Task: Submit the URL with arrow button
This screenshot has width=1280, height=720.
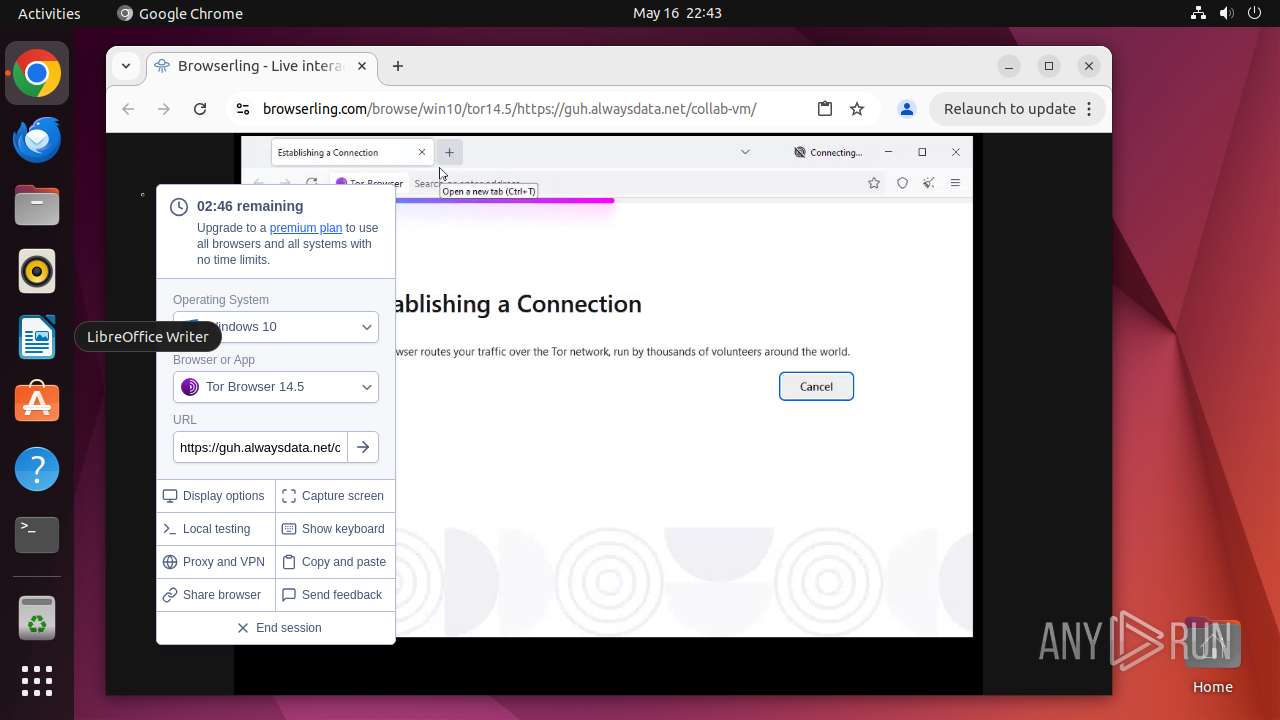Action: tap(363, 447)
